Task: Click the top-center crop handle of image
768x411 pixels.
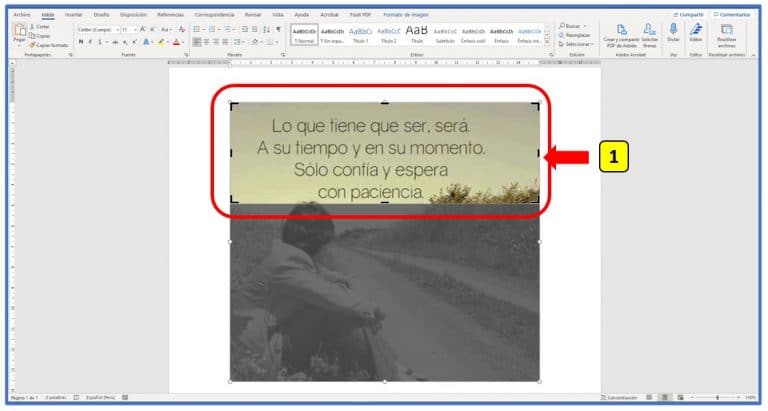Action: 385,103
